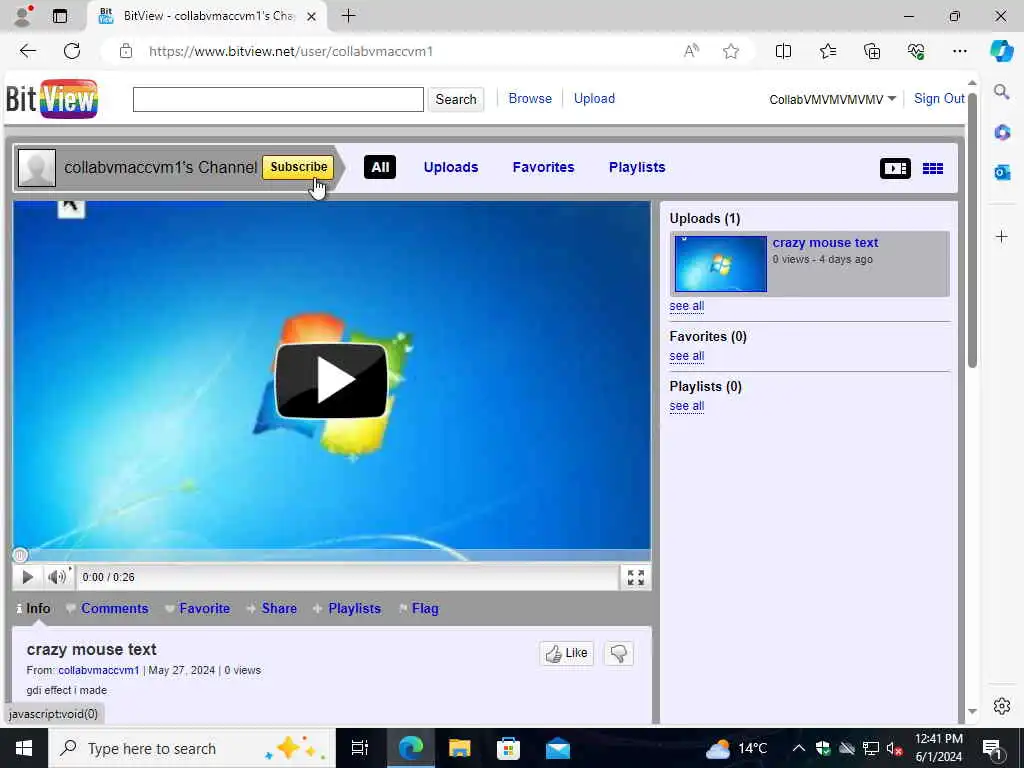Click see all under Favorites
The height and width of the screenshot is (768, 1024).
click(x=686, y=356)
